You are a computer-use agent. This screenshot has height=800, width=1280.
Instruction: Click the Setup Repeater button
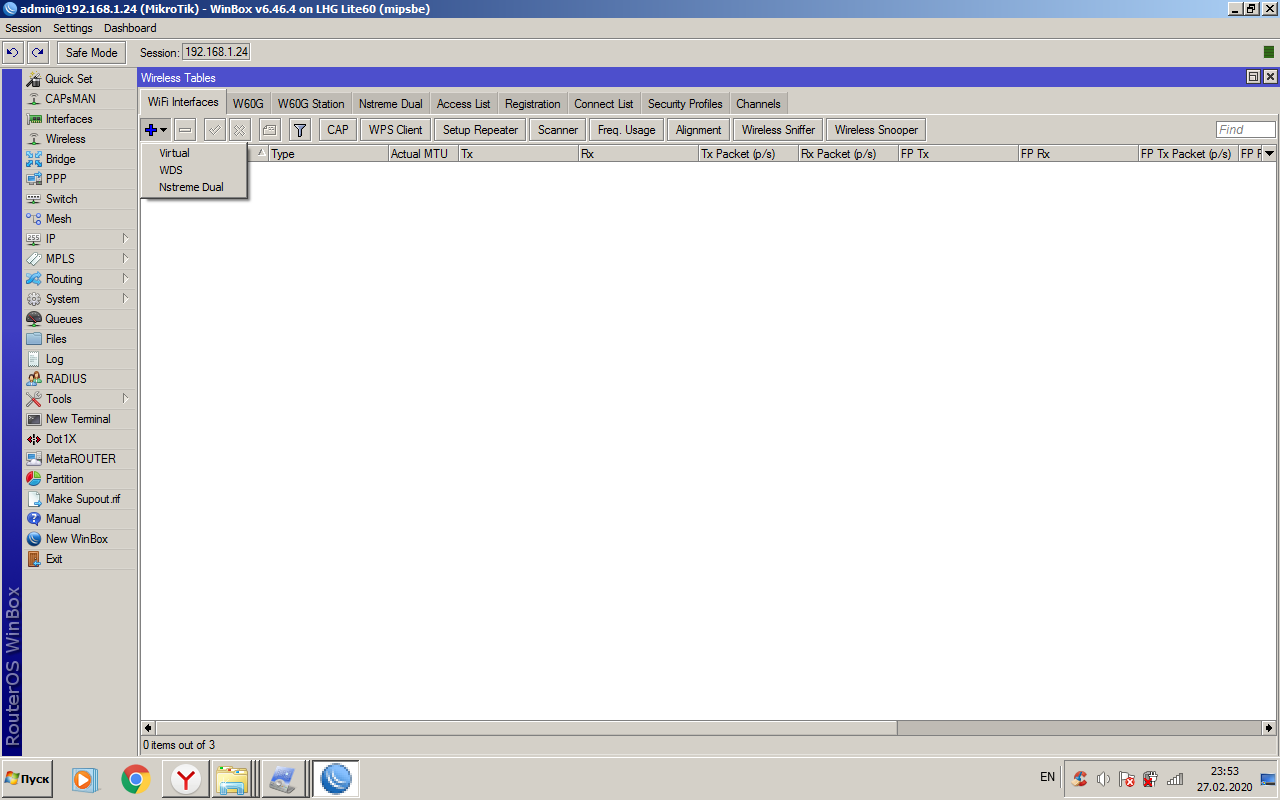click(x=481, y=130)
